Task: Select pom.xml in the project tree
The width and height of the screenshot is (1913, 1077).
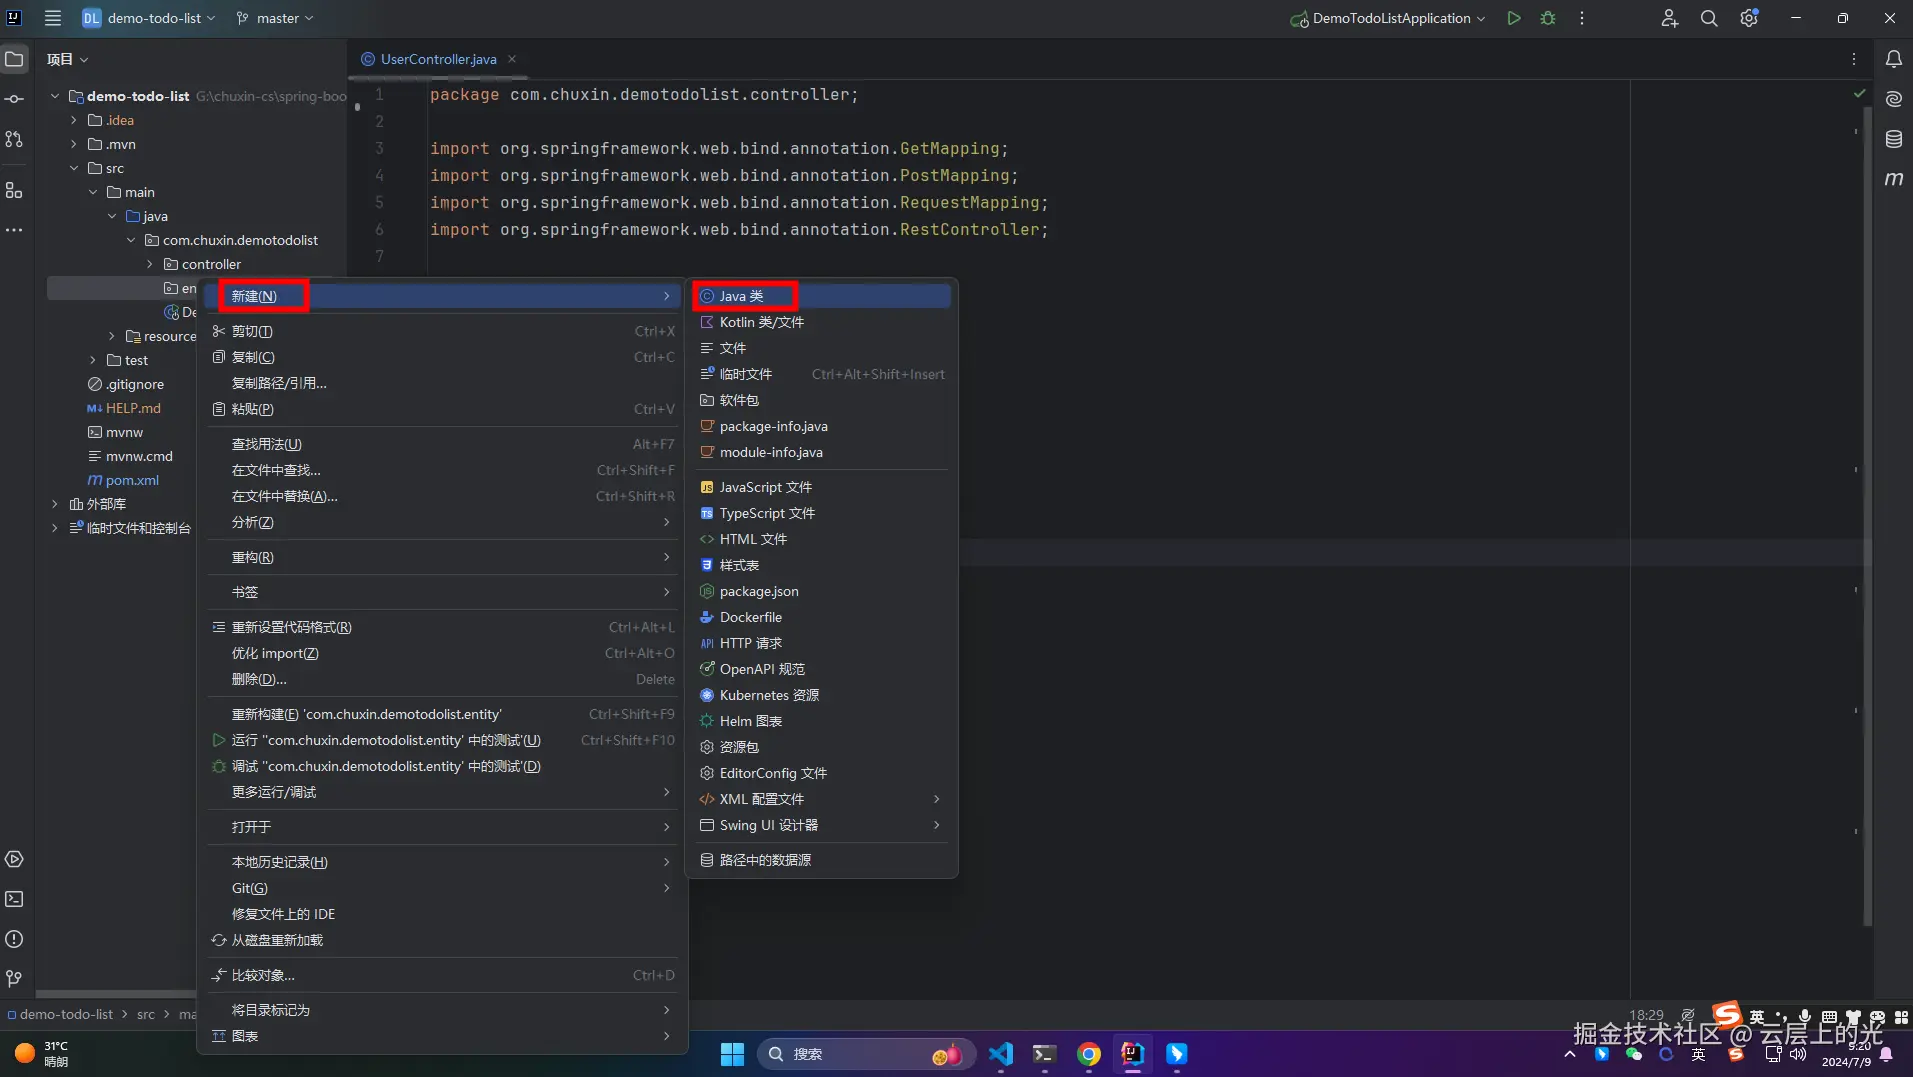Action: click(132, 480)
